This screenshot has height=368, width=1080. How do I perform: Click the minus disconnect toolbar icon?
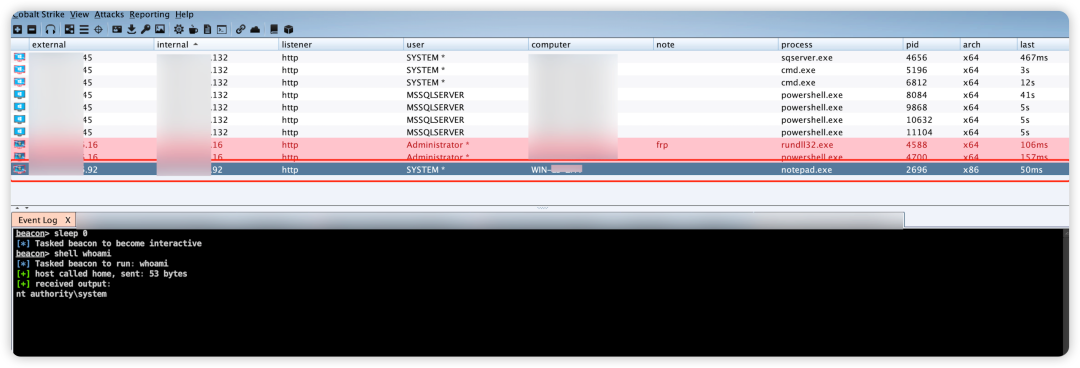point(32,29)
